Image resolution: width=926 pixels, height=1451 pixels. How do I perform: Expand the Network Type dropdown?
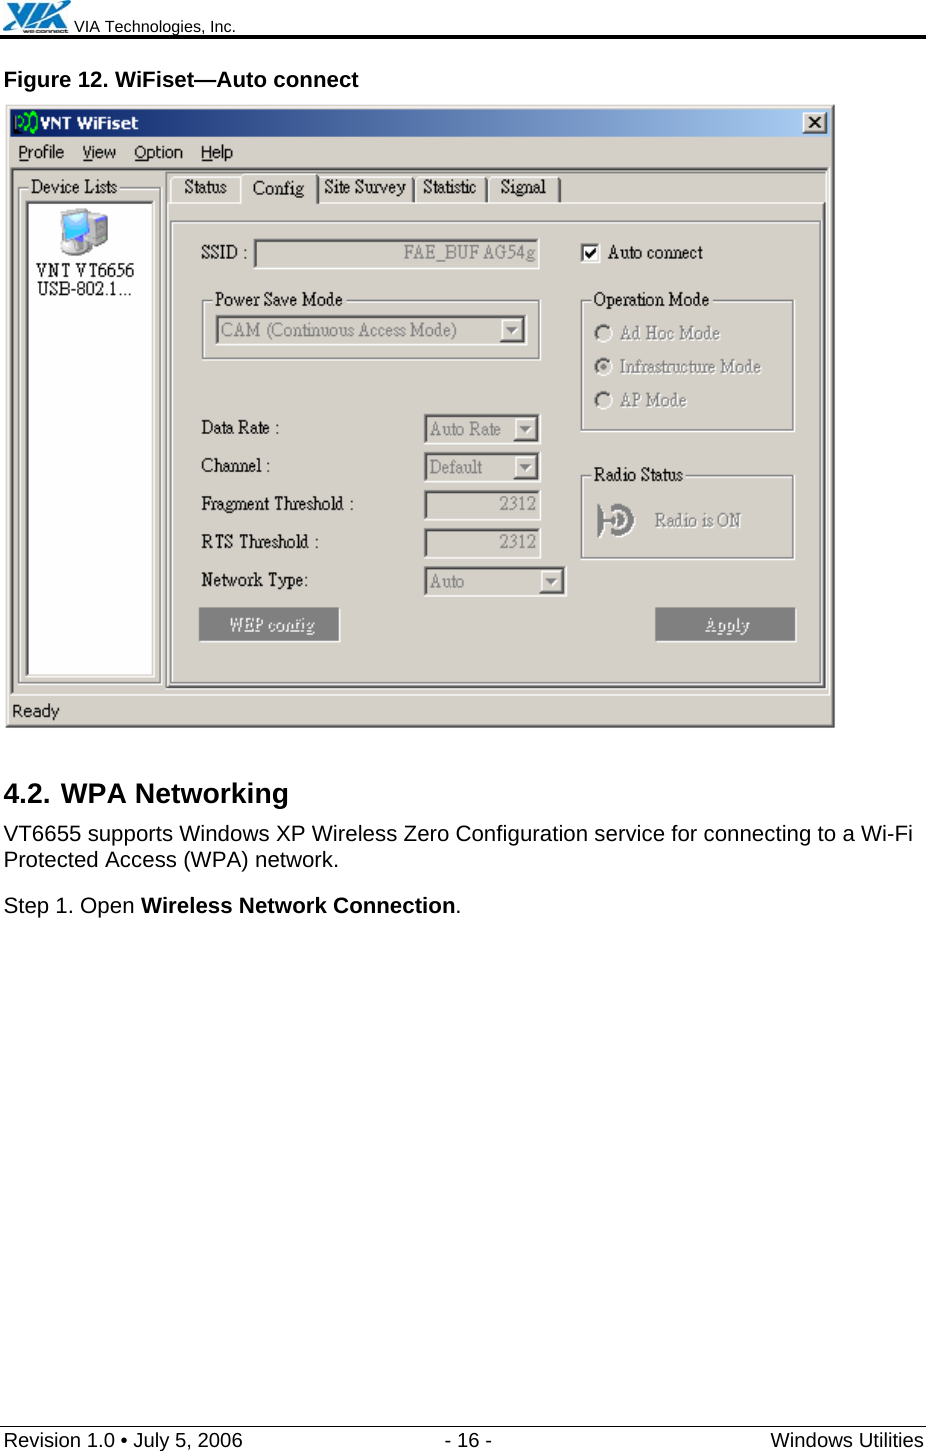click(x=552, y=581)
